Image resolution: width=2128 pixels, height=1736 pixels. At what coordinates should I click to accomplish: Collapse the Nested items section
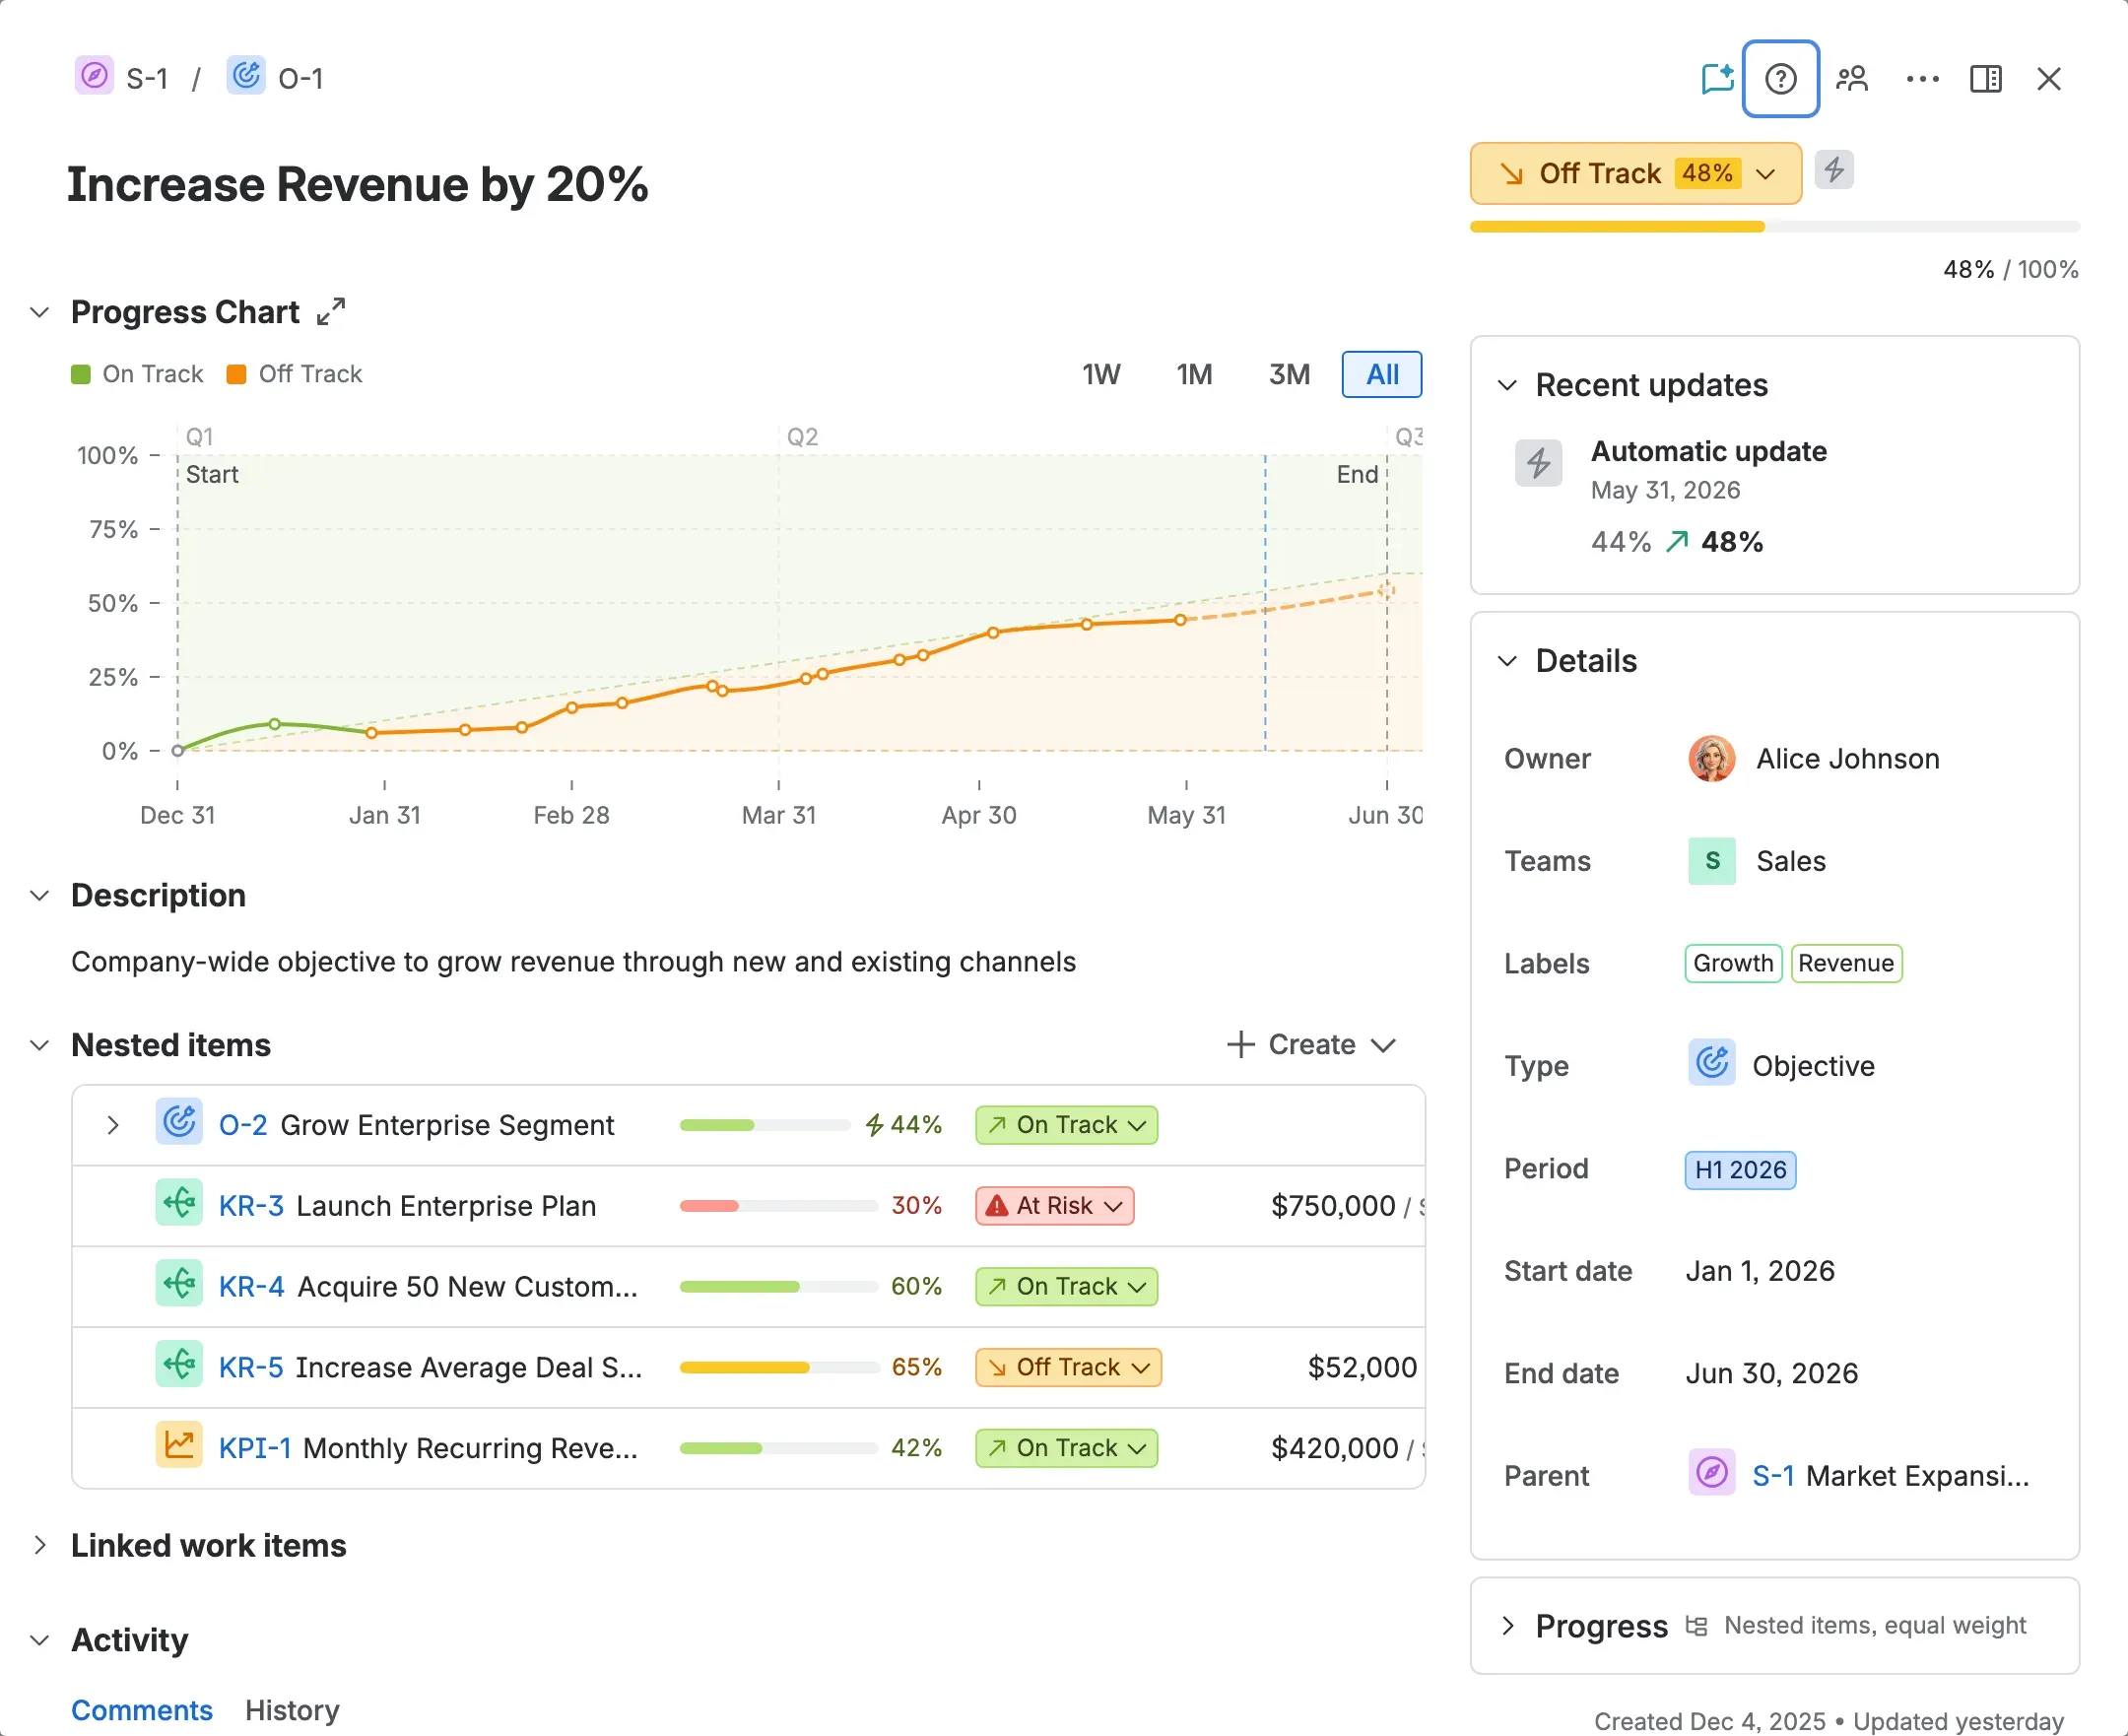pyautogui.click(x=40, y=1045)
